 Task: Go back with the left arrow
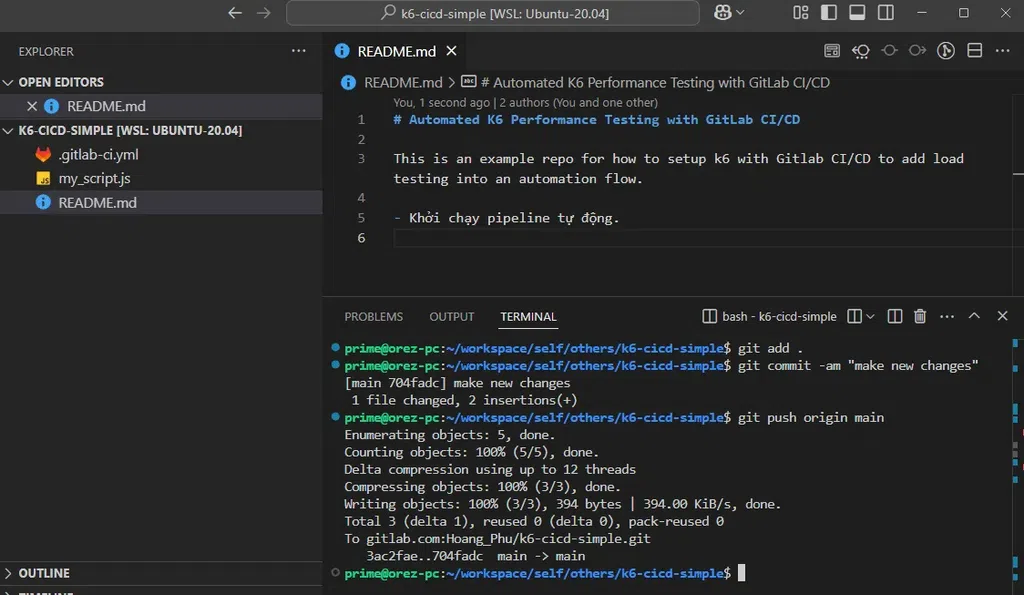[x=234, y=13]
